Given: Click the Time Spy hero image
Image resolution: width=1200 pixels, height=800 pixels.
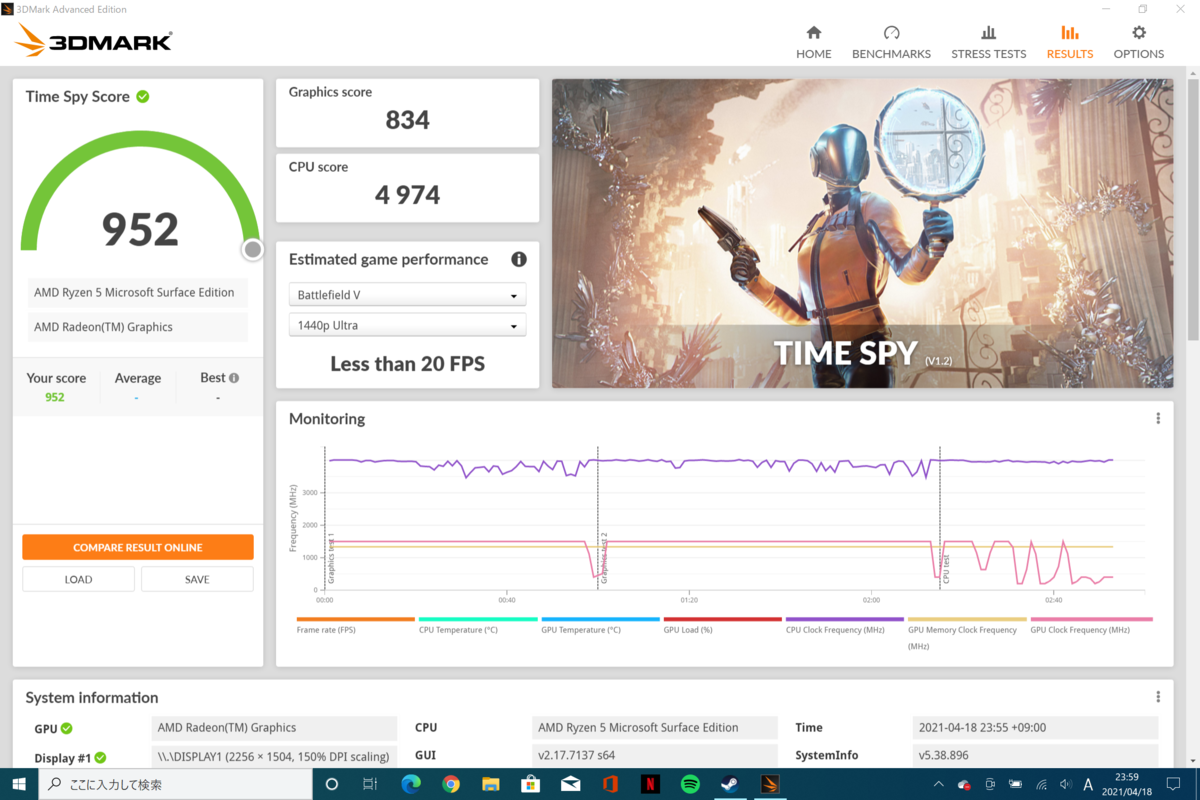Looking at the screenshot, I should pos(863,234).
